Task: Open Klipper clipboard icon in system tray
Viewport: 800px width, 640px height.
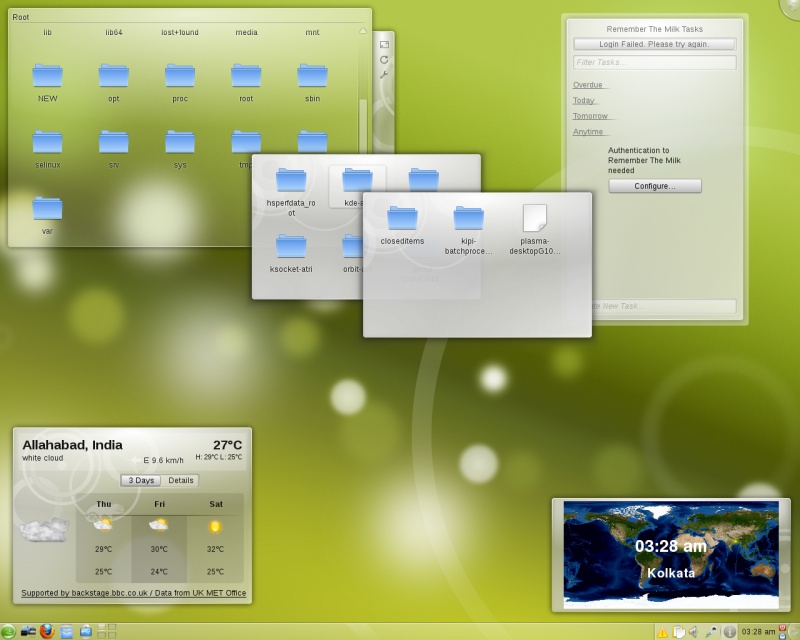Action: tap(680, 631)
